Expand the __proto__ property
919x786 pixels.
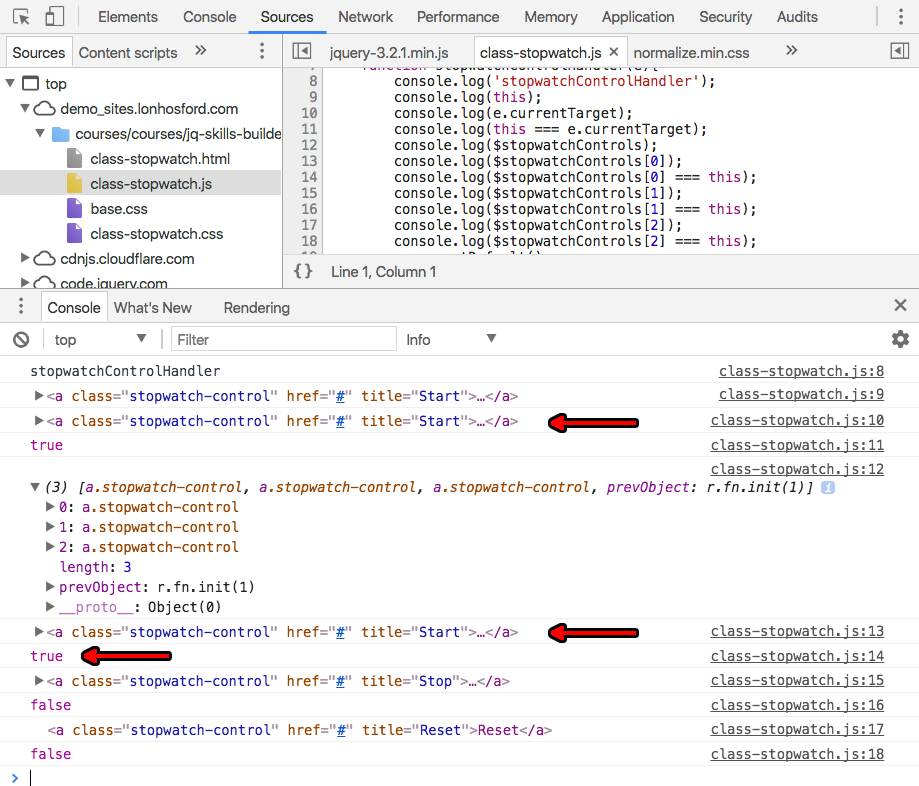point(50,607)
